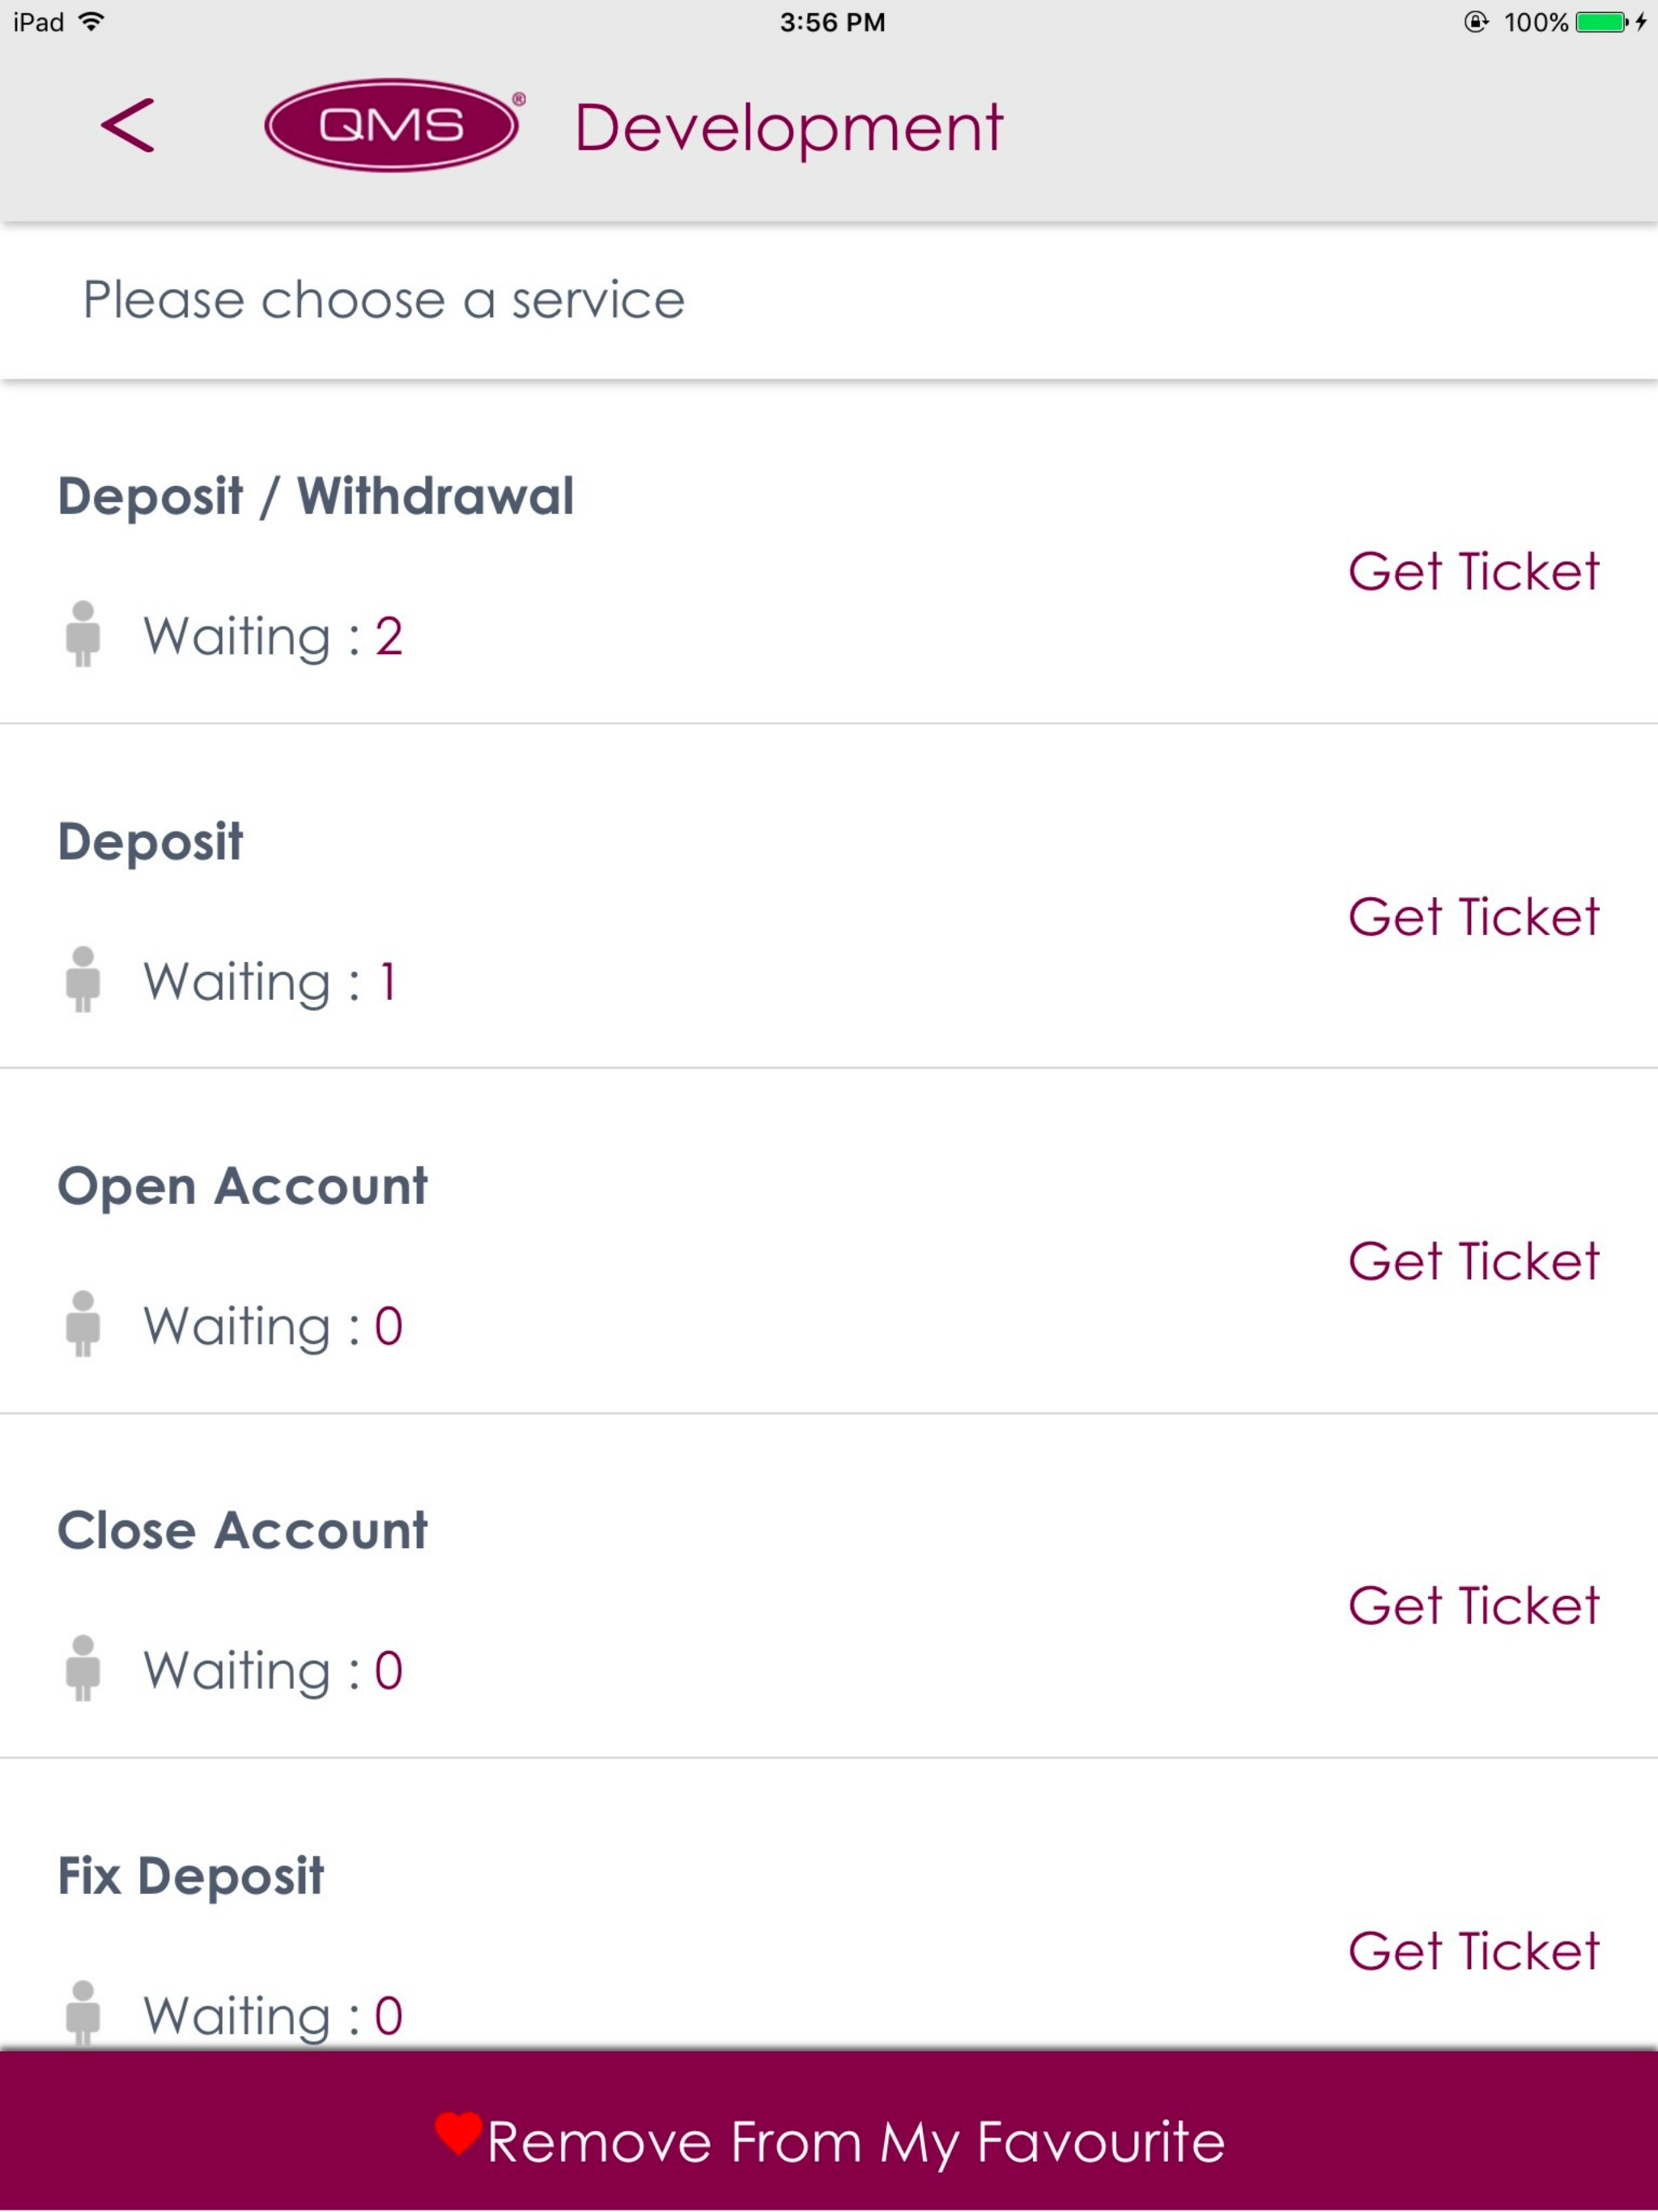The width and height of the screenshot is (1658, 2212).
Task: Get Ticket for Close Account
Action: (x=1474, y=1606)
